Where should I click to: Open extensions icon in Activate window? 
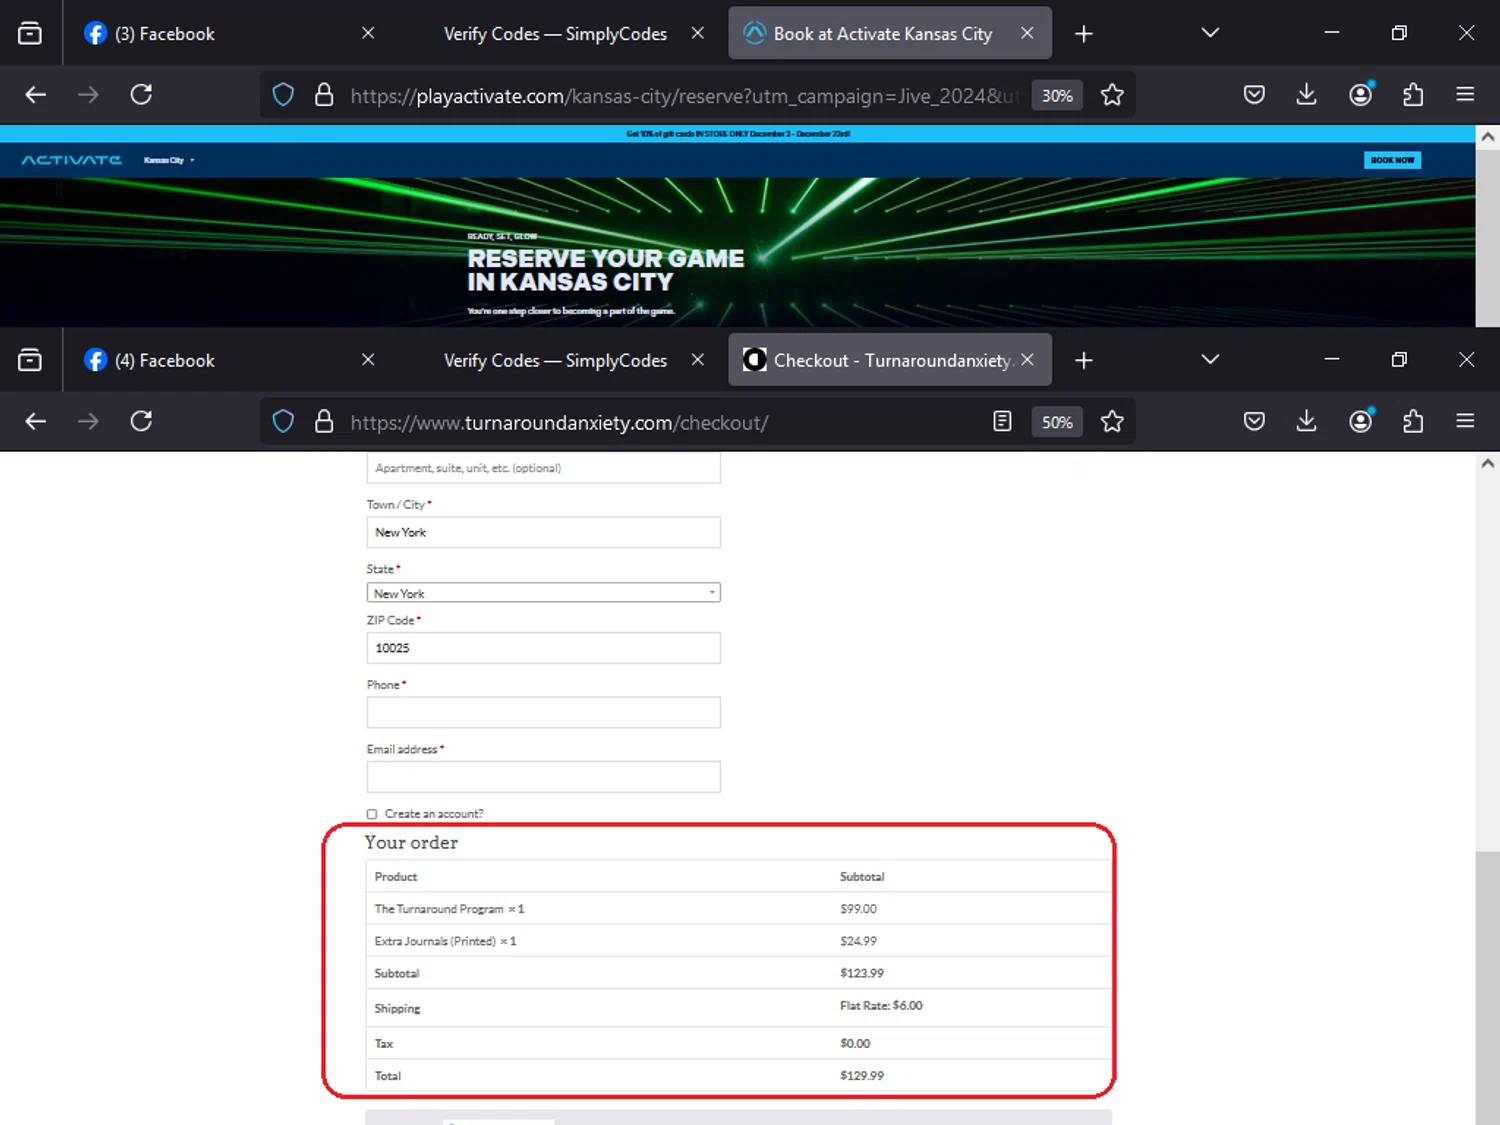point(1413,95)
